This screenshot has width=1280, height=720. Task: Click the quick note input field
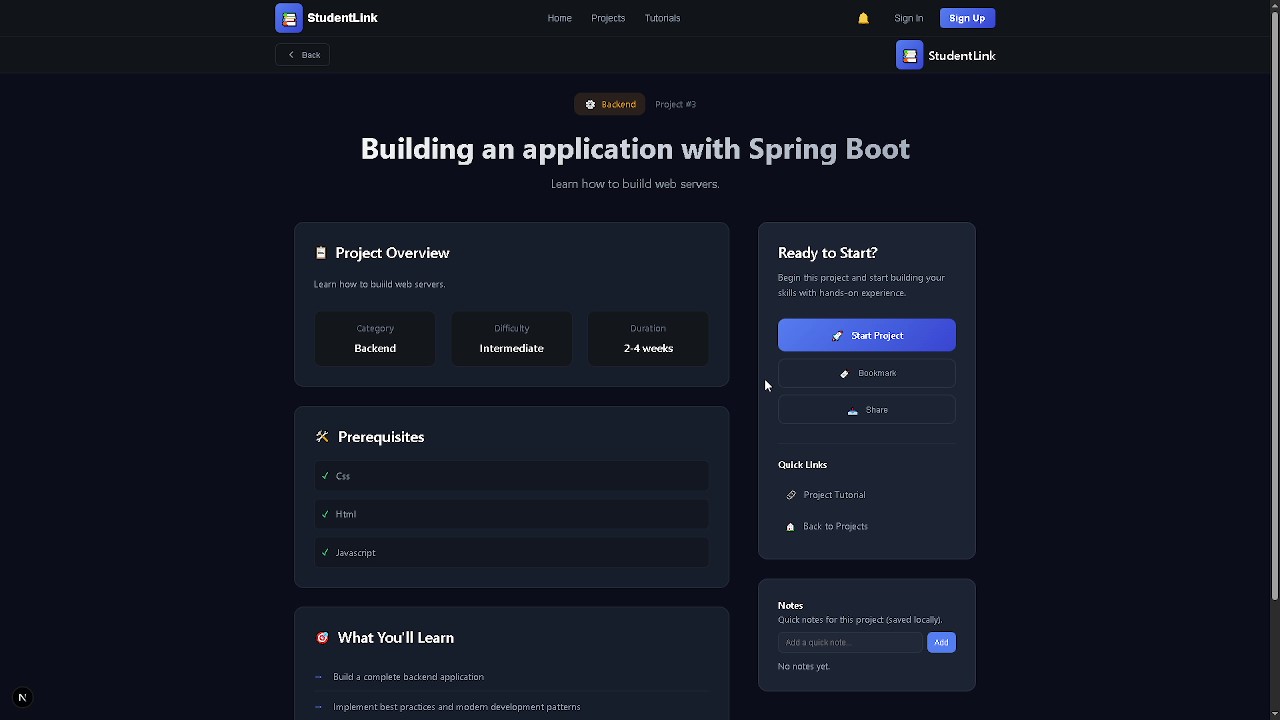coord(849,642)
